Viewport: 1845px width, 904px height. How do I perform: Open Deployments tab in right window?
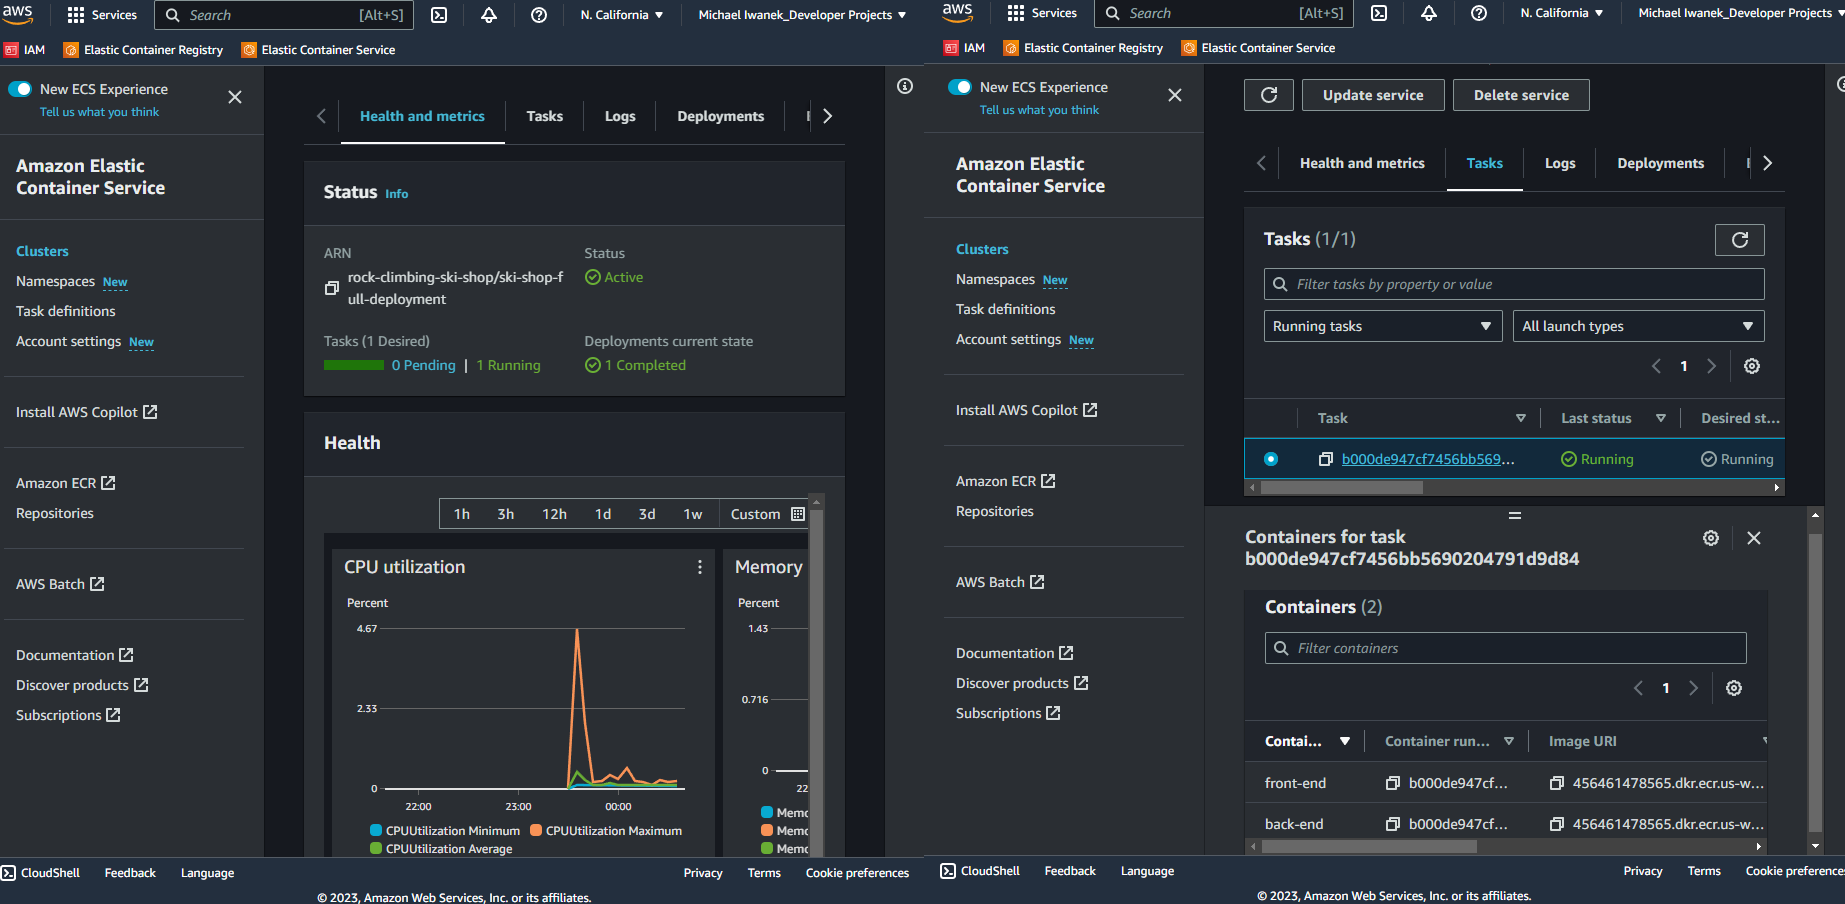[1661, 163]
